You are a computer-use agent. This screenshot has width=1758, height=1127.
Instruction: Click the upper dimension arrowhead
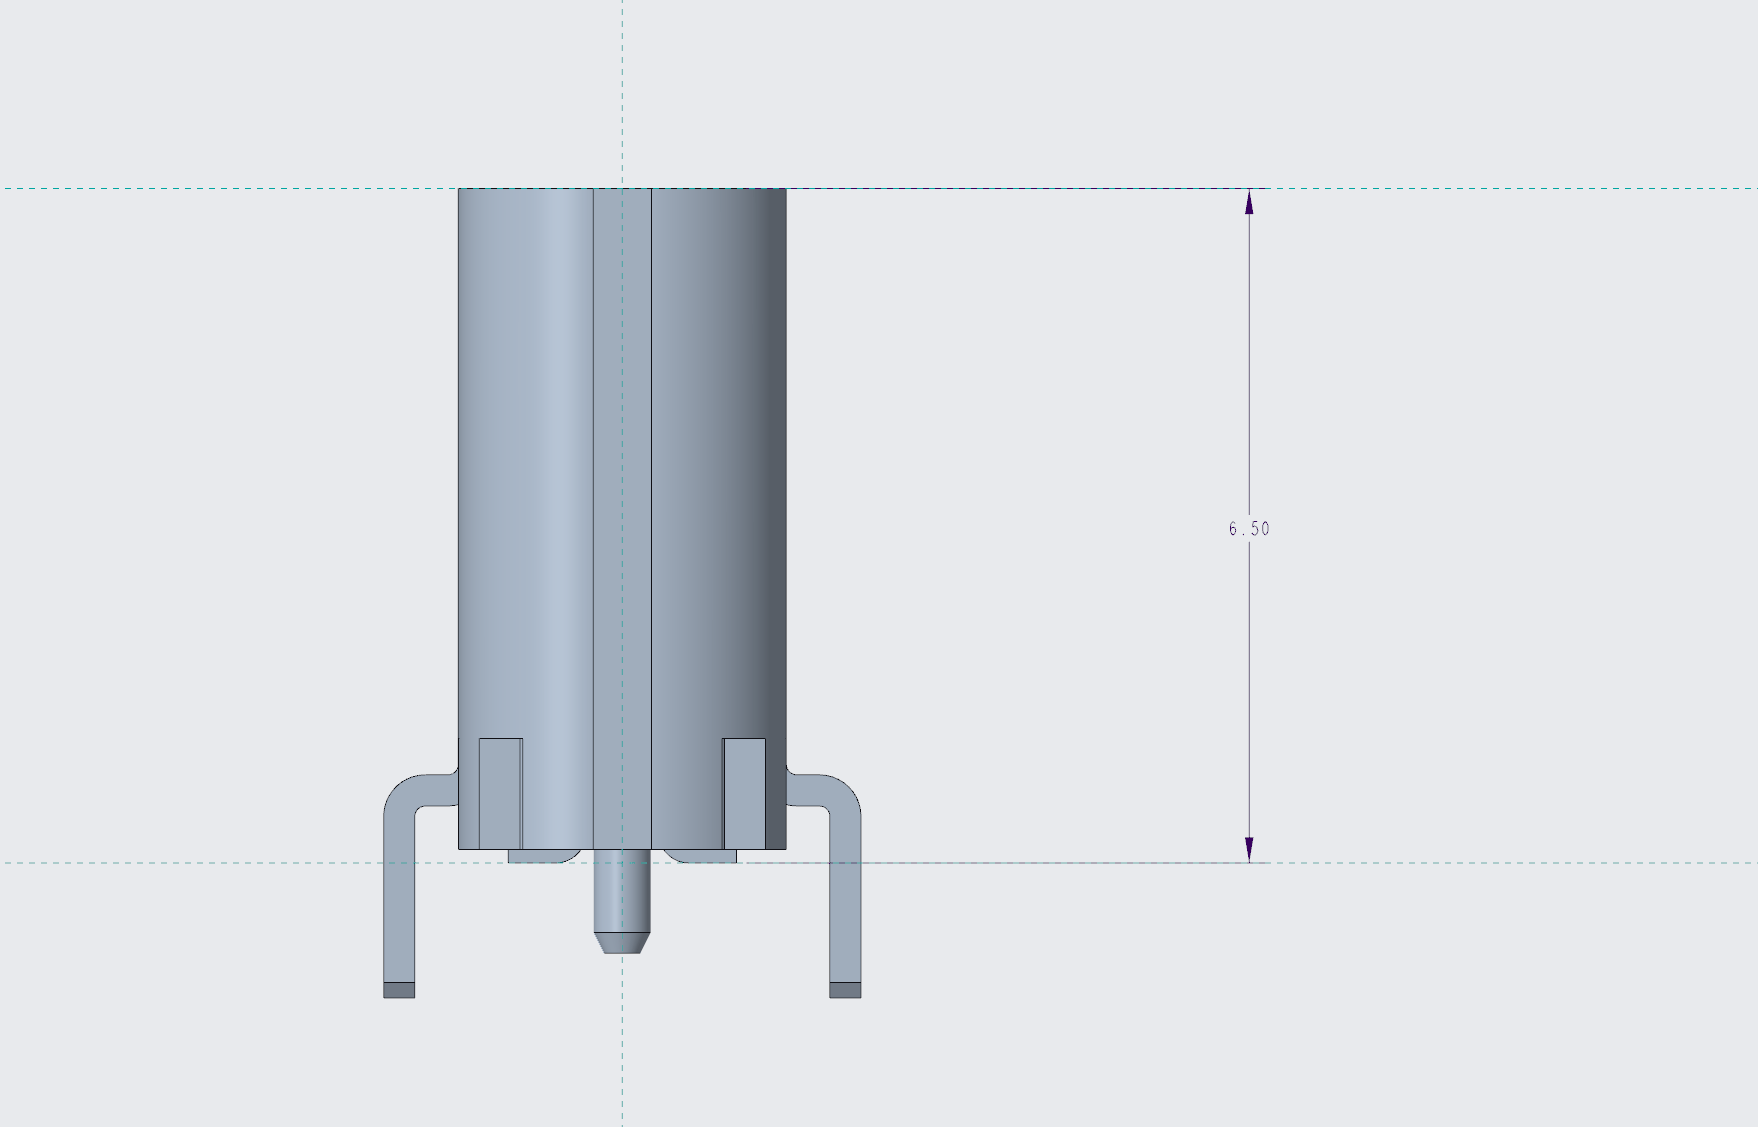pyautogui.click(x=1249, y=202)
